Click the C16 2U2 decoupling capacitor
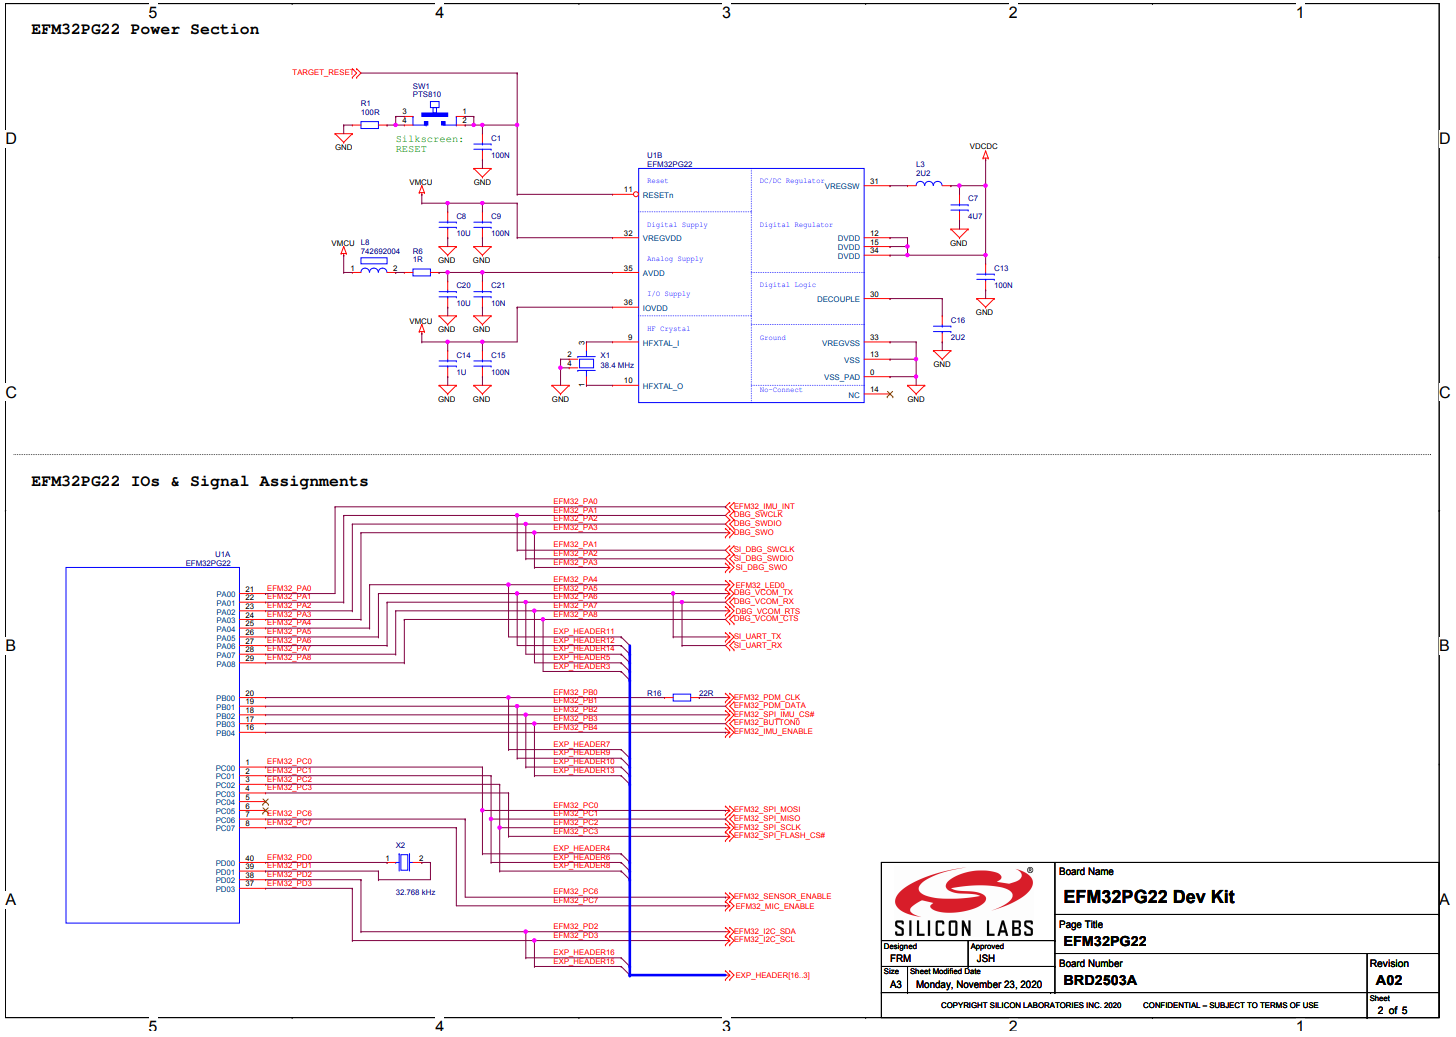Screen dimensions: 1456x1037 [x=942, y=328]
